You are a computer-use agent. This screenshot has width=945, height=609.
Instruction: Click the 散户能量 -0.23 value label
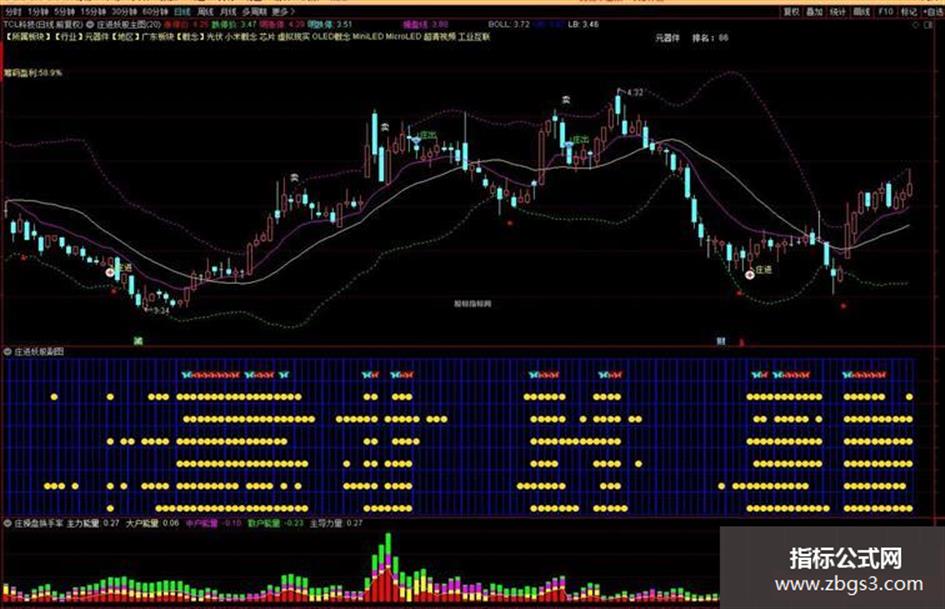tap(276, 523)
